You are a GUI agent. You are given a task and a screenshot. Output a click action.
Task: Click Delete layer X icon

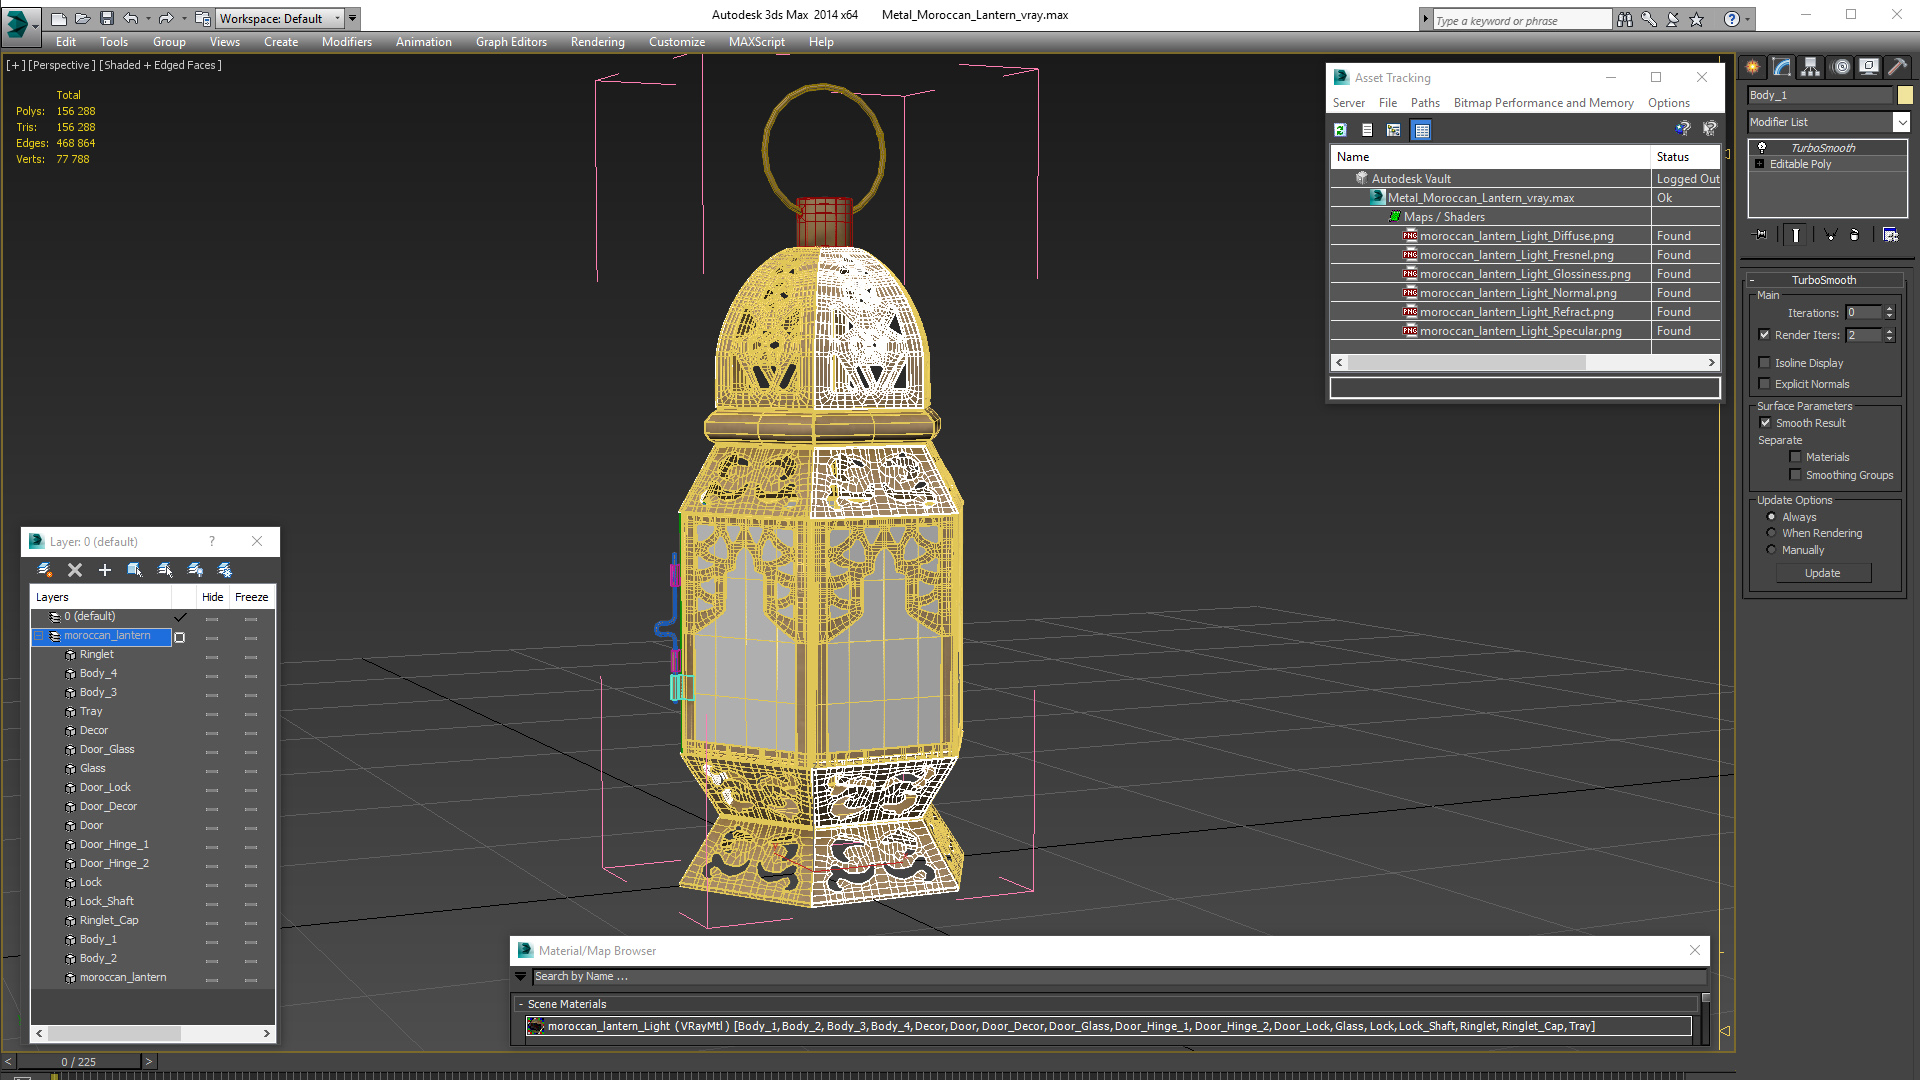pos(75,570)
